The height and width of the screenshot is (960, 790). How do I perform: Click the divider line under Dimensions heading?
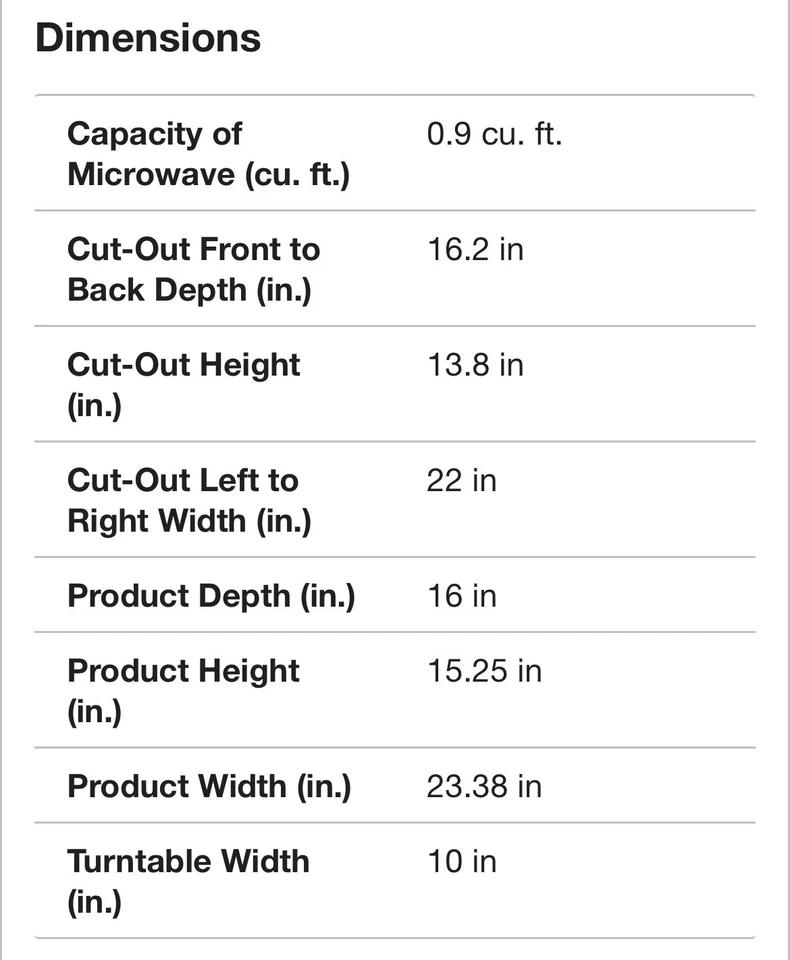point(394,95)
